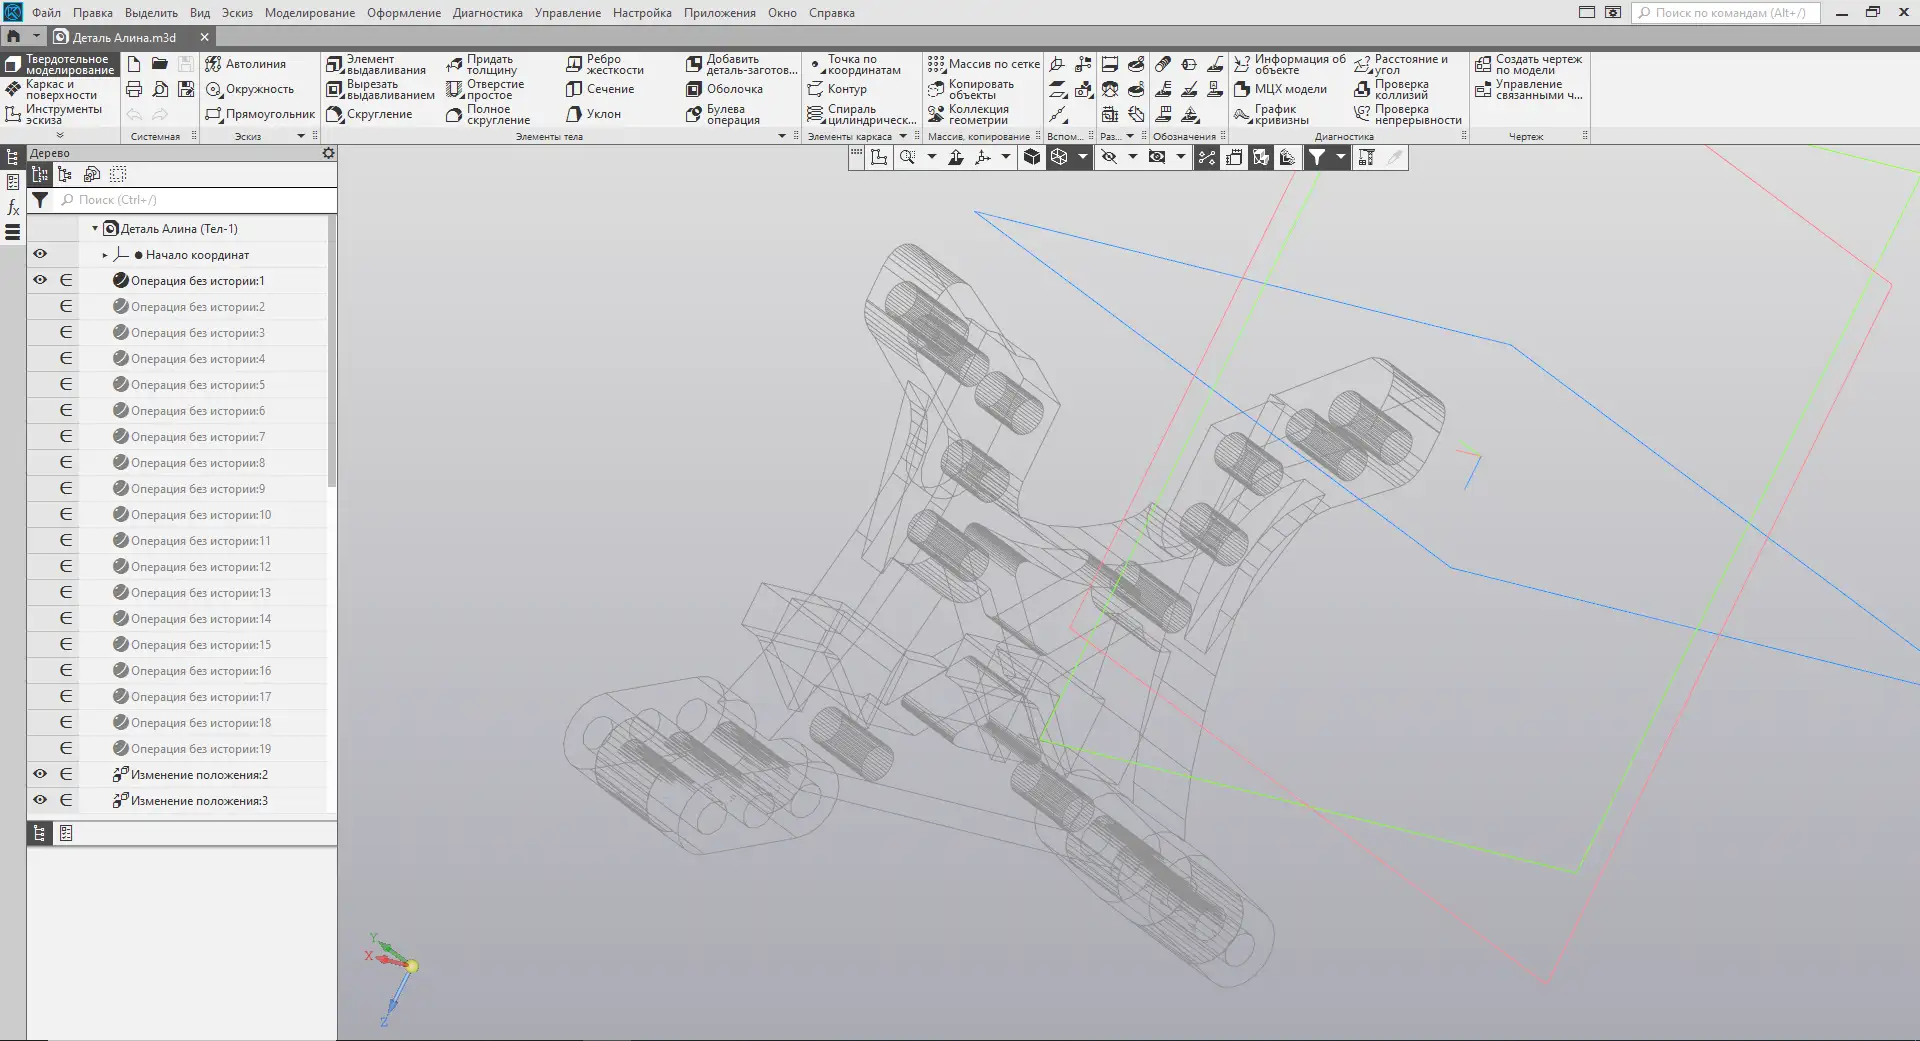Click the tree filter funnel icon

click(x=40, y=200)
